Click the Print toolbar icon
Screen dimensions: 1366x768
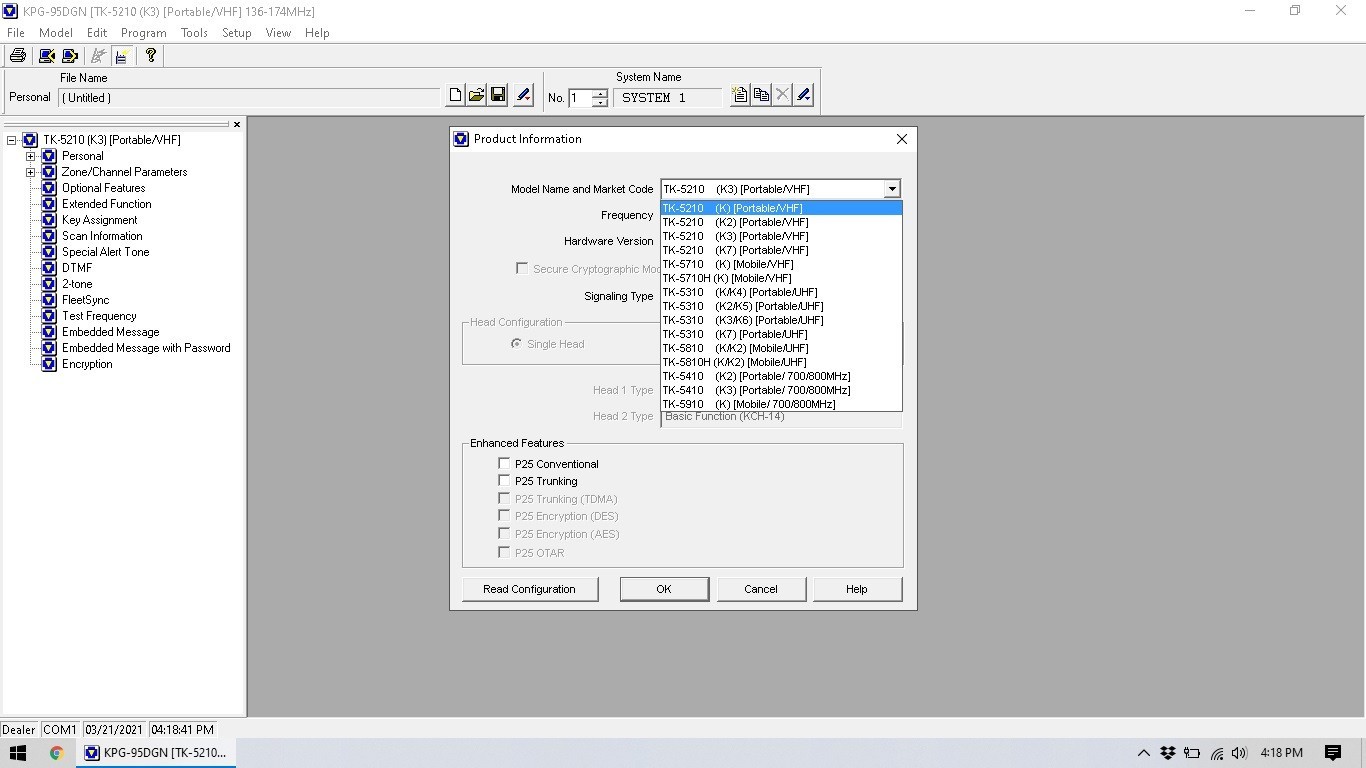[x=17, y=56]
